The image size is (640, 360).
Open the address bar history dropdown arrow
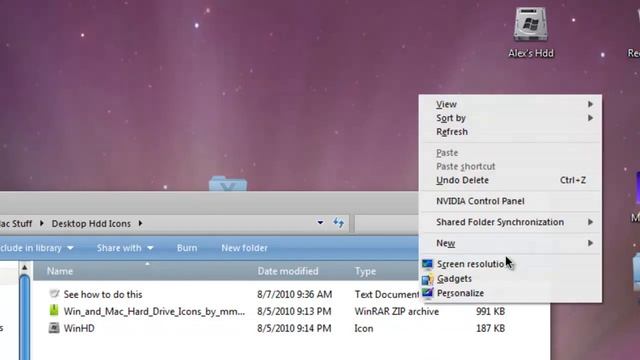click(x=320, y=222)
